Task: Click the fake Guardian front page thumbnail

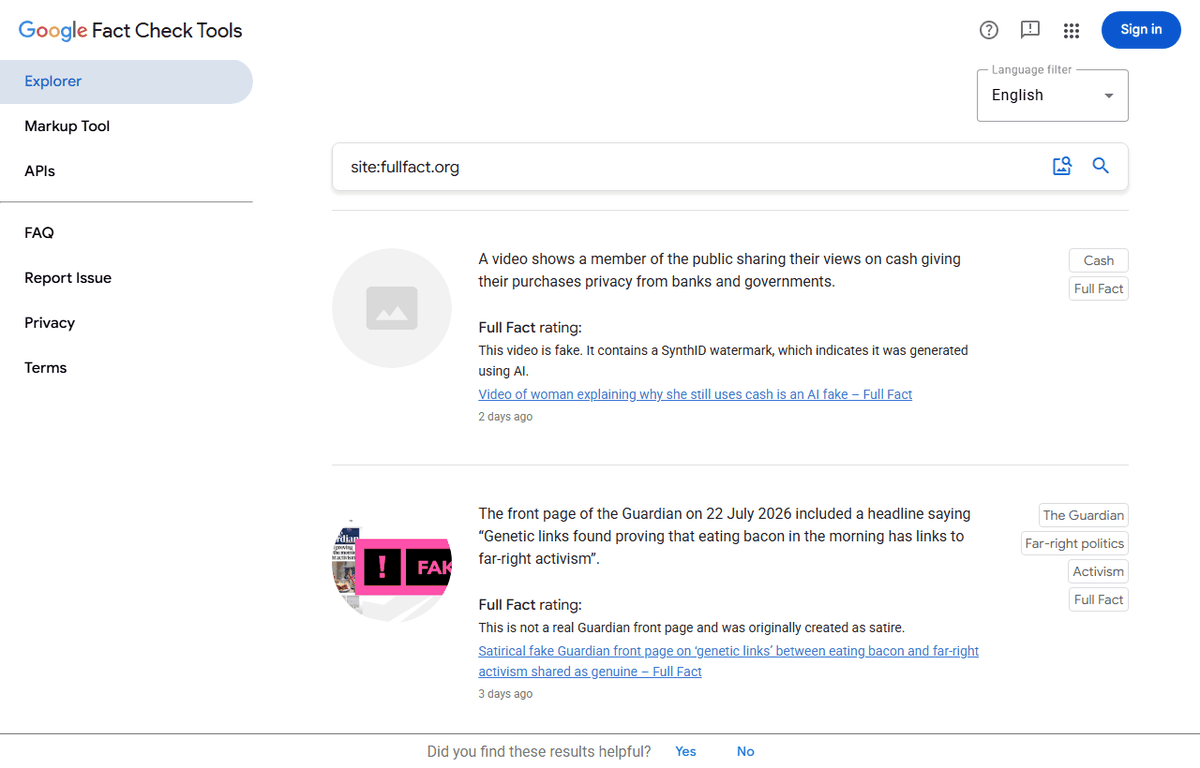Action: 392,563
